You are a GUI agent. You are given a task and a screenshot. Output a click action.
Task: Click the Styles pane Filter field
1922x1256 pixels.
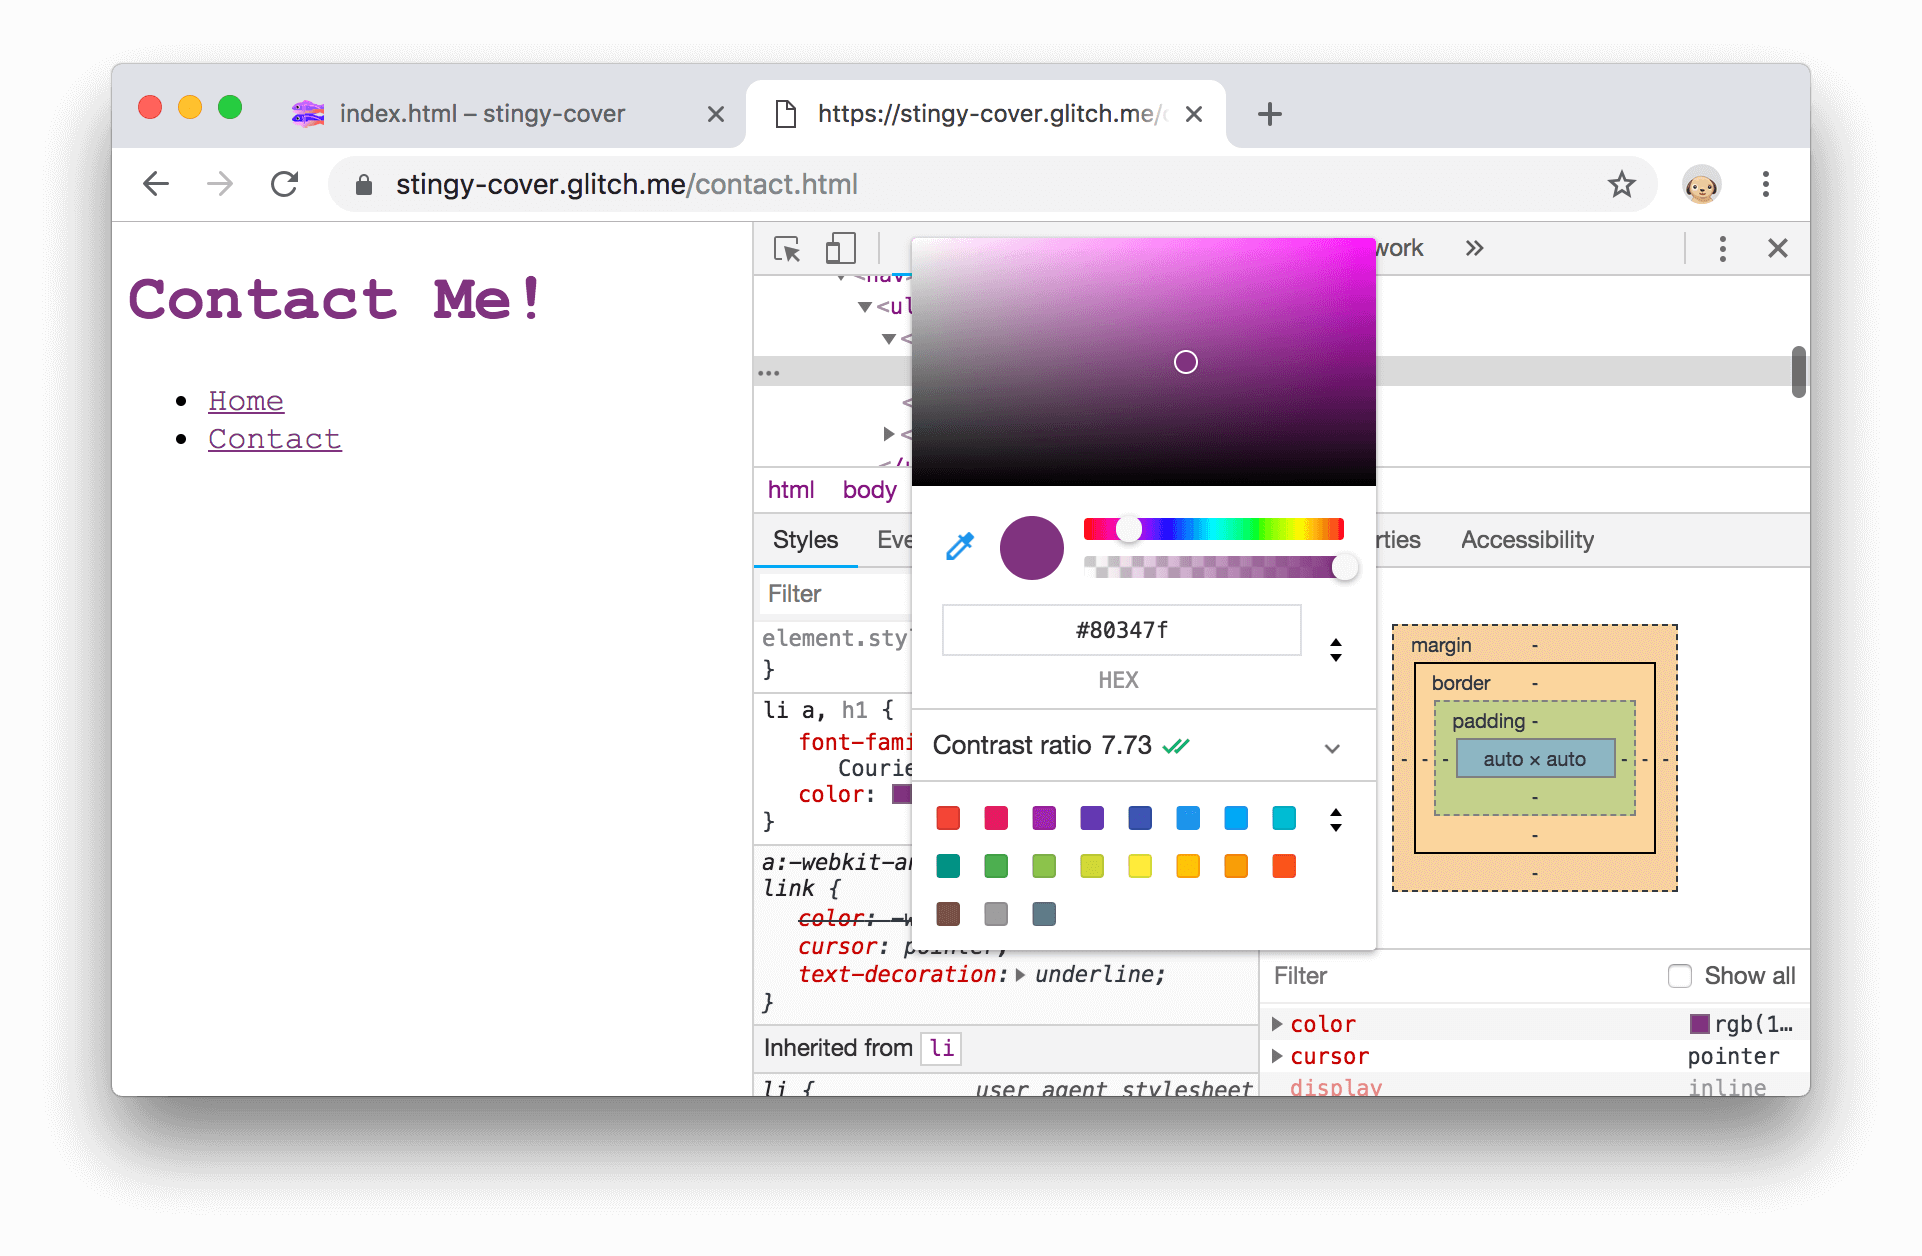(x=833, y=594)
